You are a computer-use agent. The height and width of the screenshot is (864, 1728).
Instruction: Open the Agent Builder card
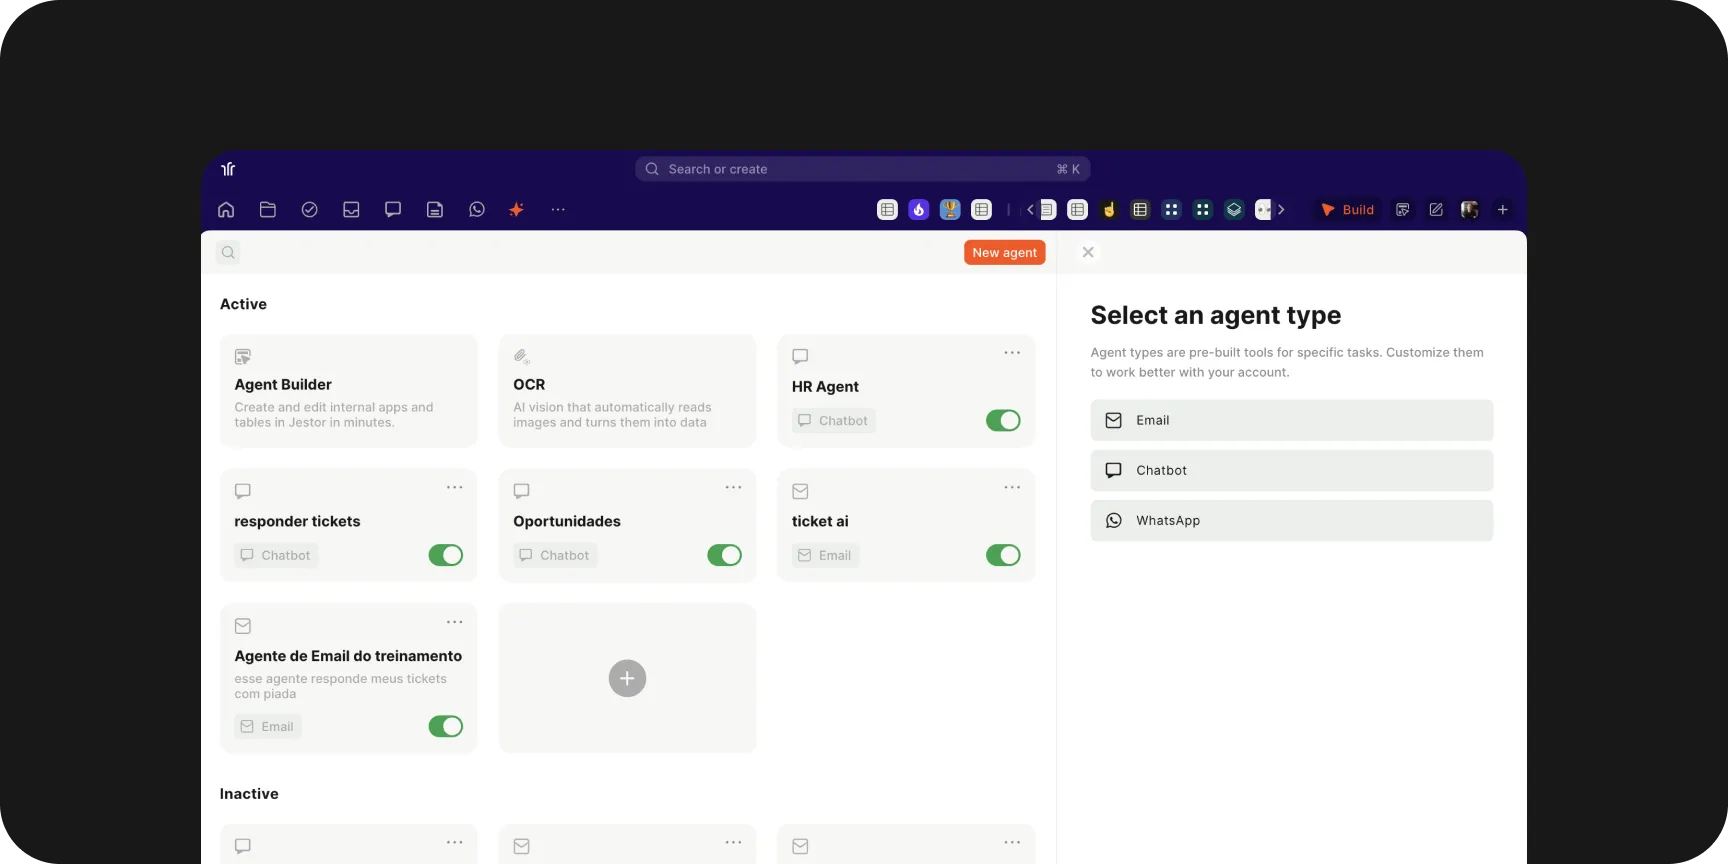[348, 391]
